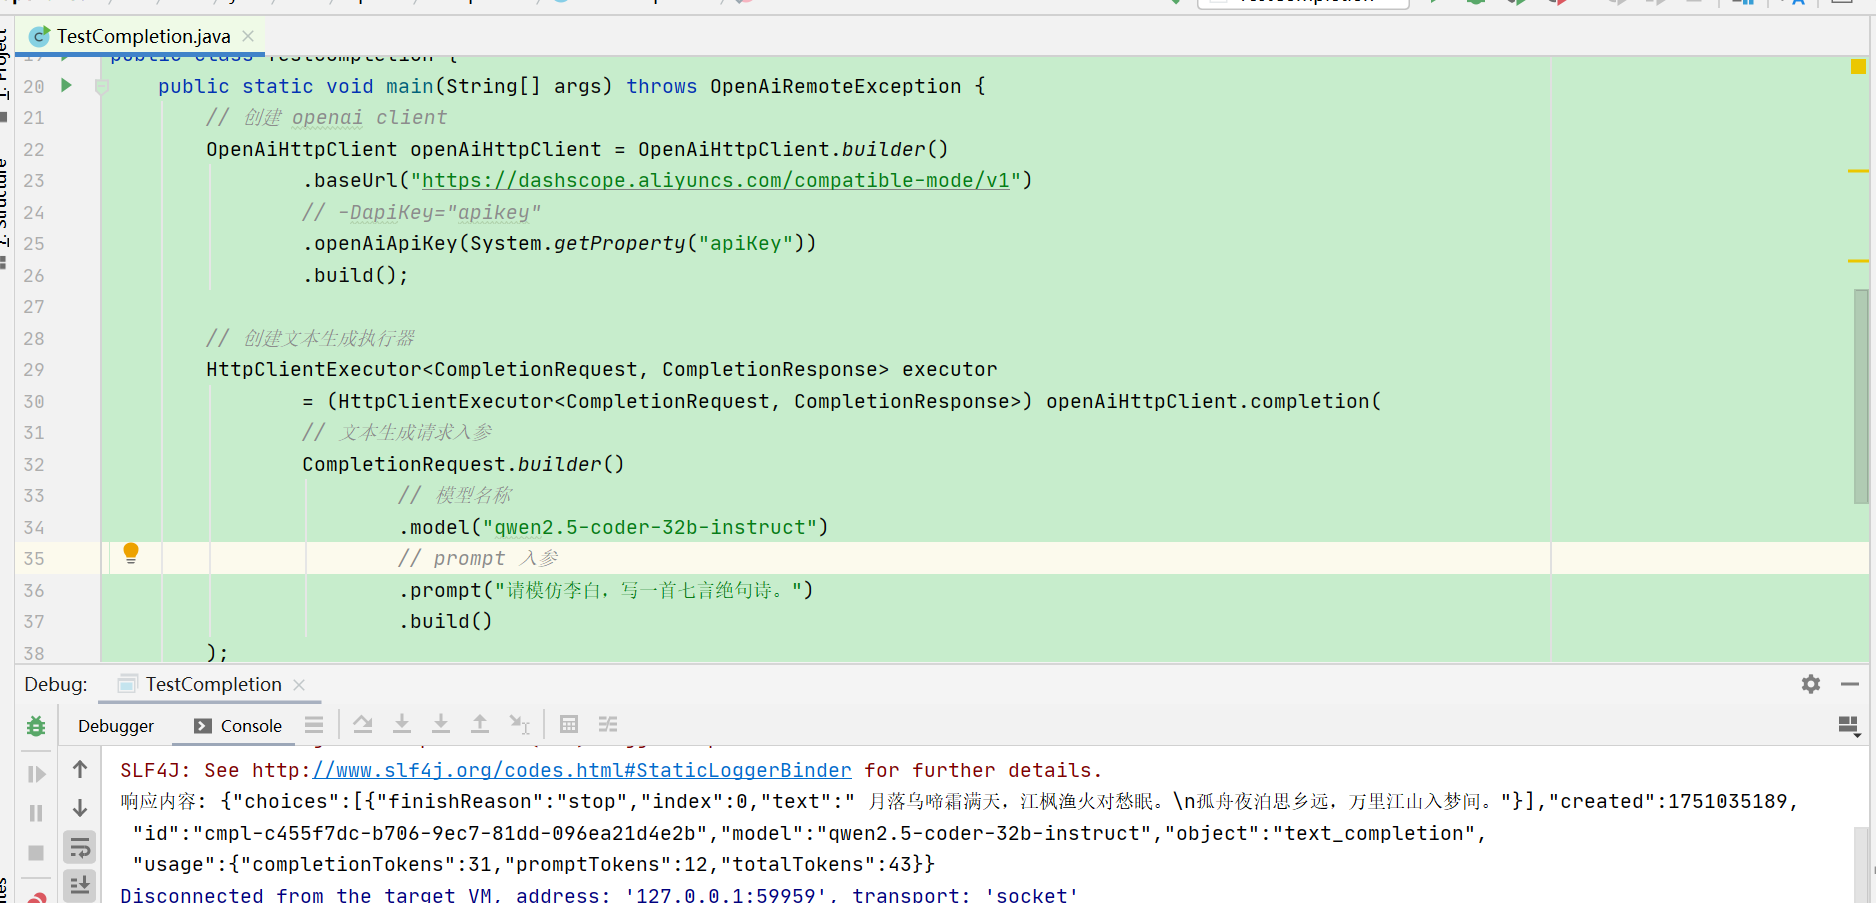Click the .prompt(...) code line
The image size is (1876, 903).
[x=607, y=591]
